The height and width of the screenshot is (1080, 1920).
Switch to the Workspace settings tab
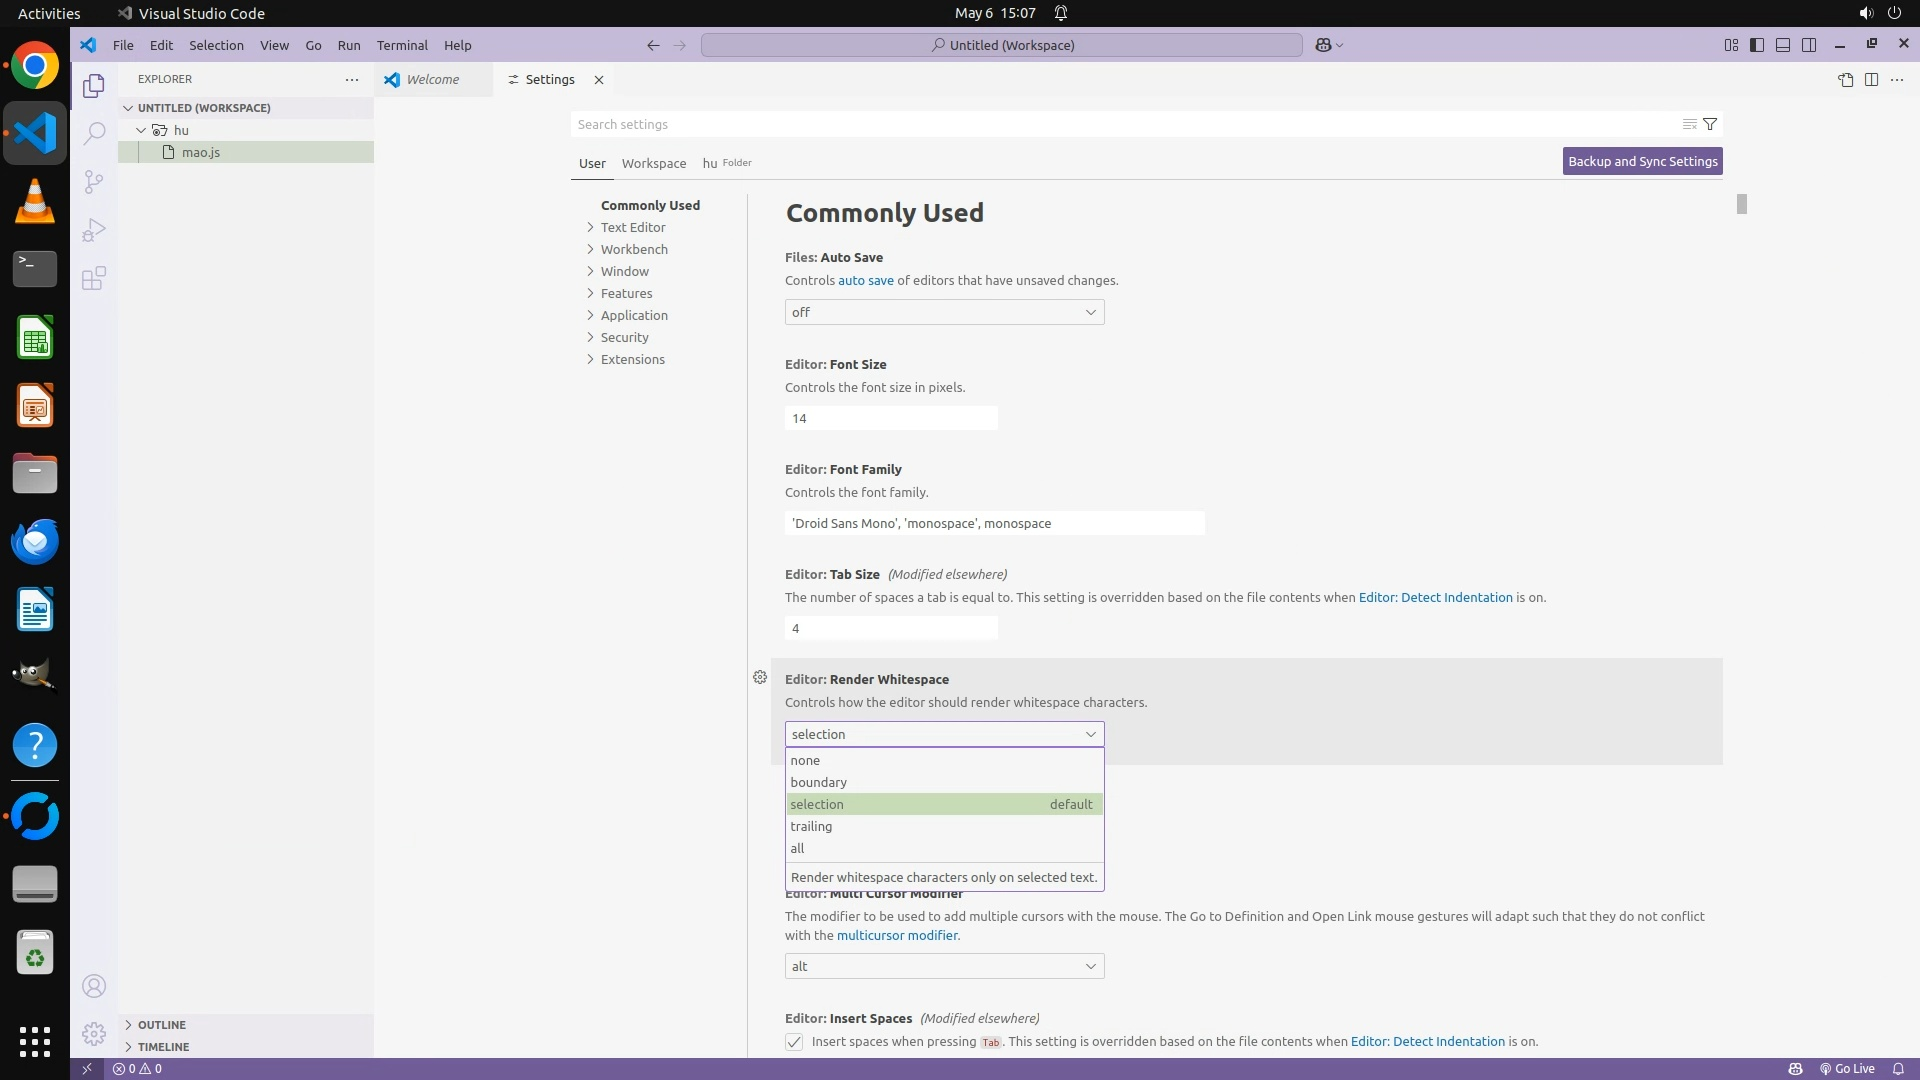point(653,163)
